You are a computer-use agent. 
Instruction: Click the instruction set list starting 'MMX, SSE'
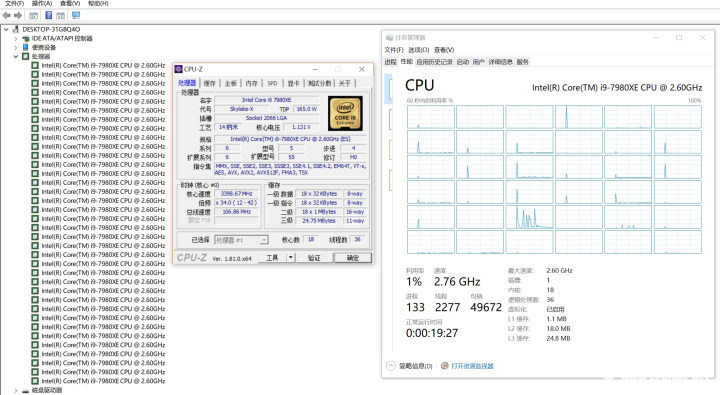coord(291,169)
